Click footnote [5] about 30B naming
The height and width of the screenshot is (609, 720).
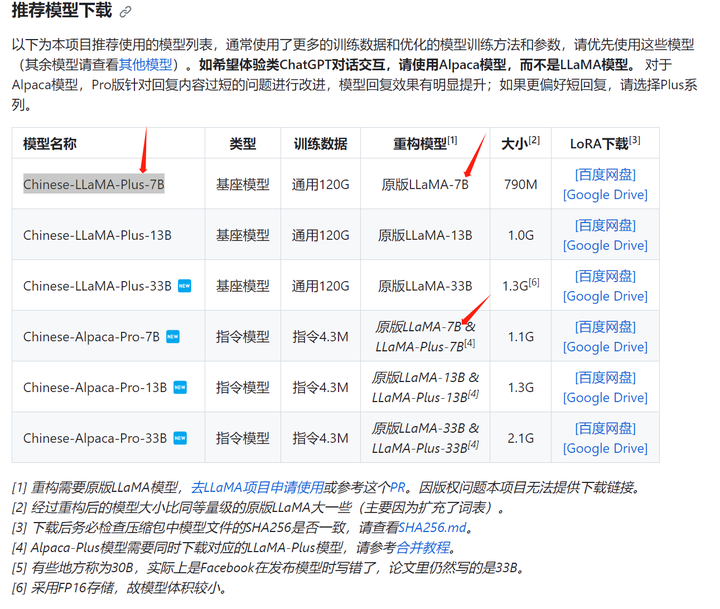pos(269,568)
